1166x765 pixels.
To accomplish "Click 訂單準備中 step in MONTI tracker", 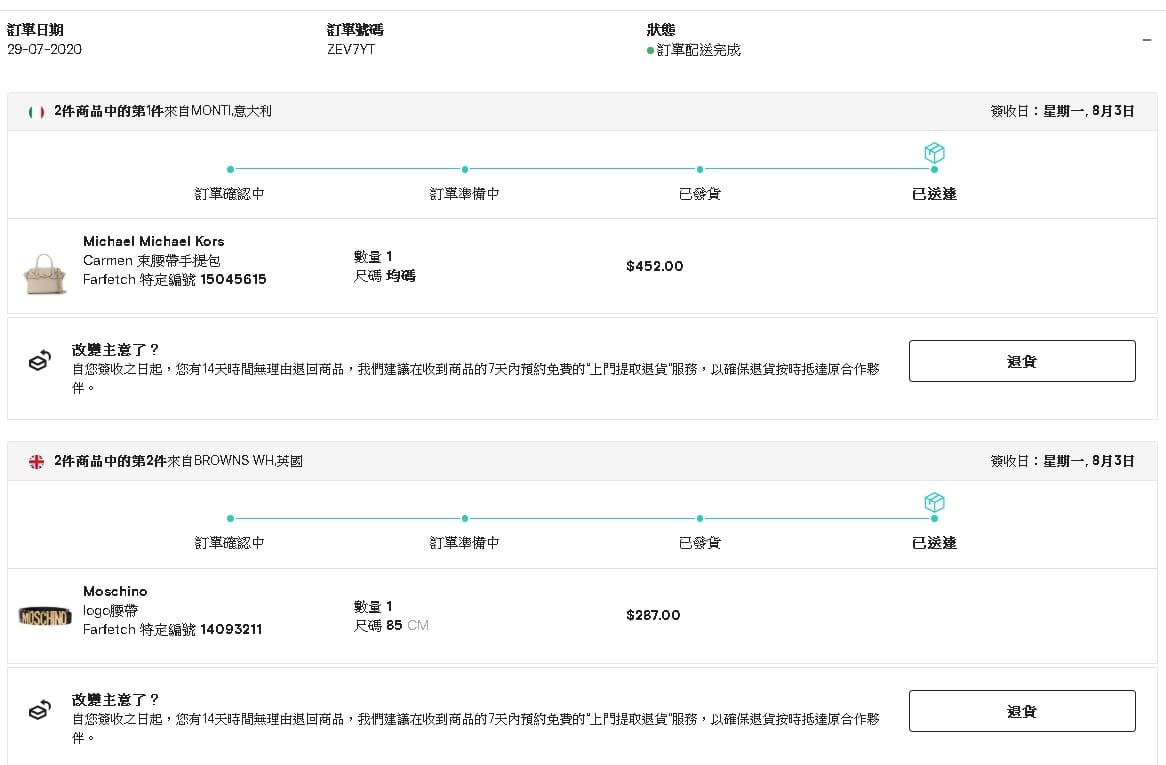I will pos(464,193).
